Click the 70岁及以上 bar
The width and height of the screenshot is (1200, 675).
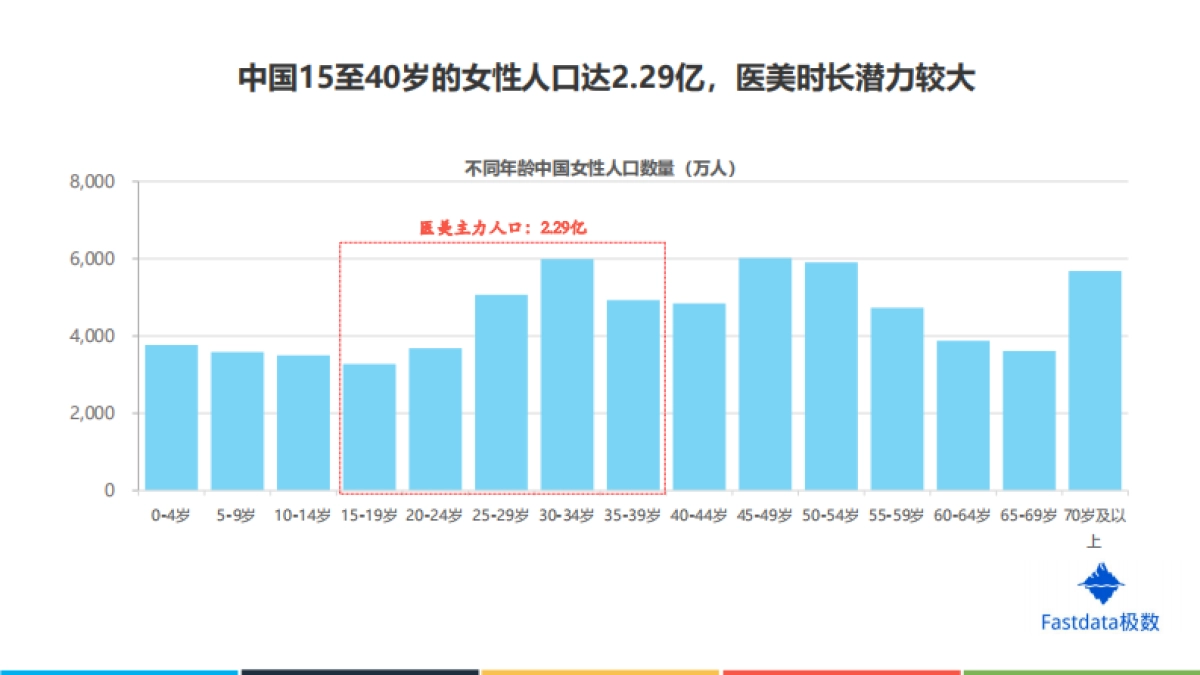pyautogui.click(x=1093, y=380)
